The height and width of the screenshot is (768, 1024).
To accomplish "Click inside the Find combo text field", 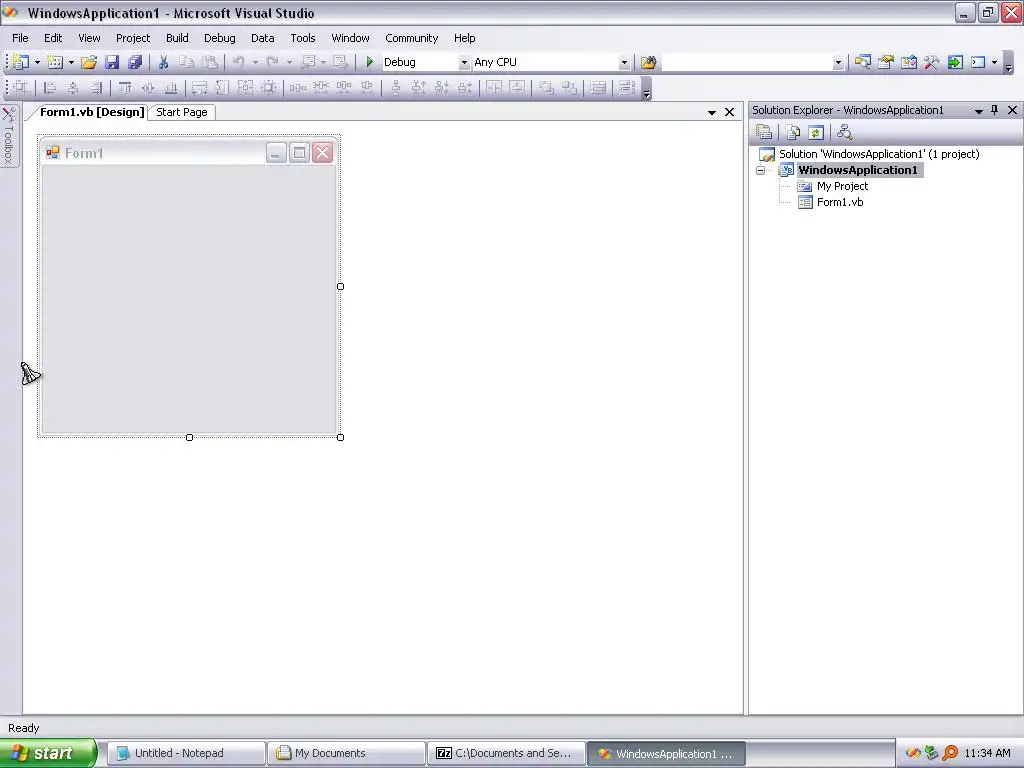I will pos(747,63).
